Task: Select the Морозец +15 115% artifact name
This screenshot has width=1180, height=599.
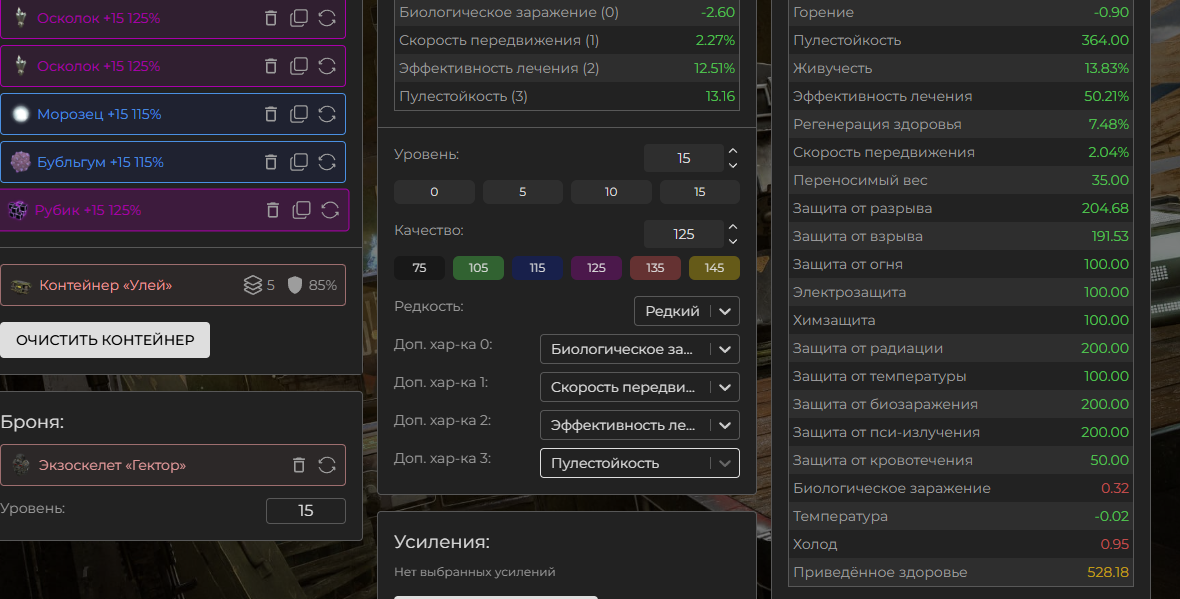Action: (x=99, y=114)
